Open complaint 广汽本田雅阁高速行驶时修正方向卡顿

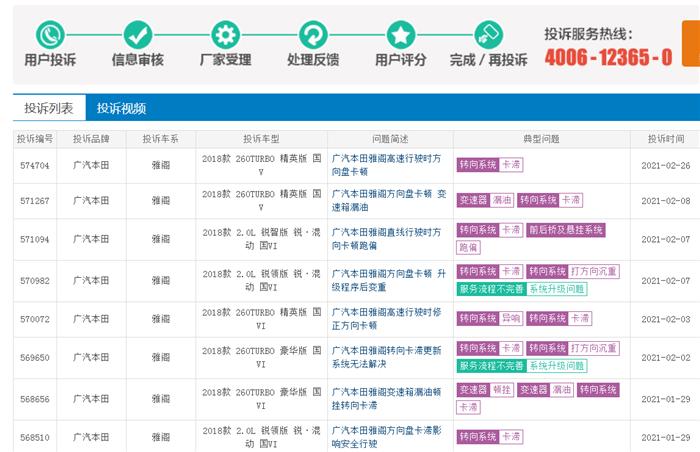tap(387, 319)
